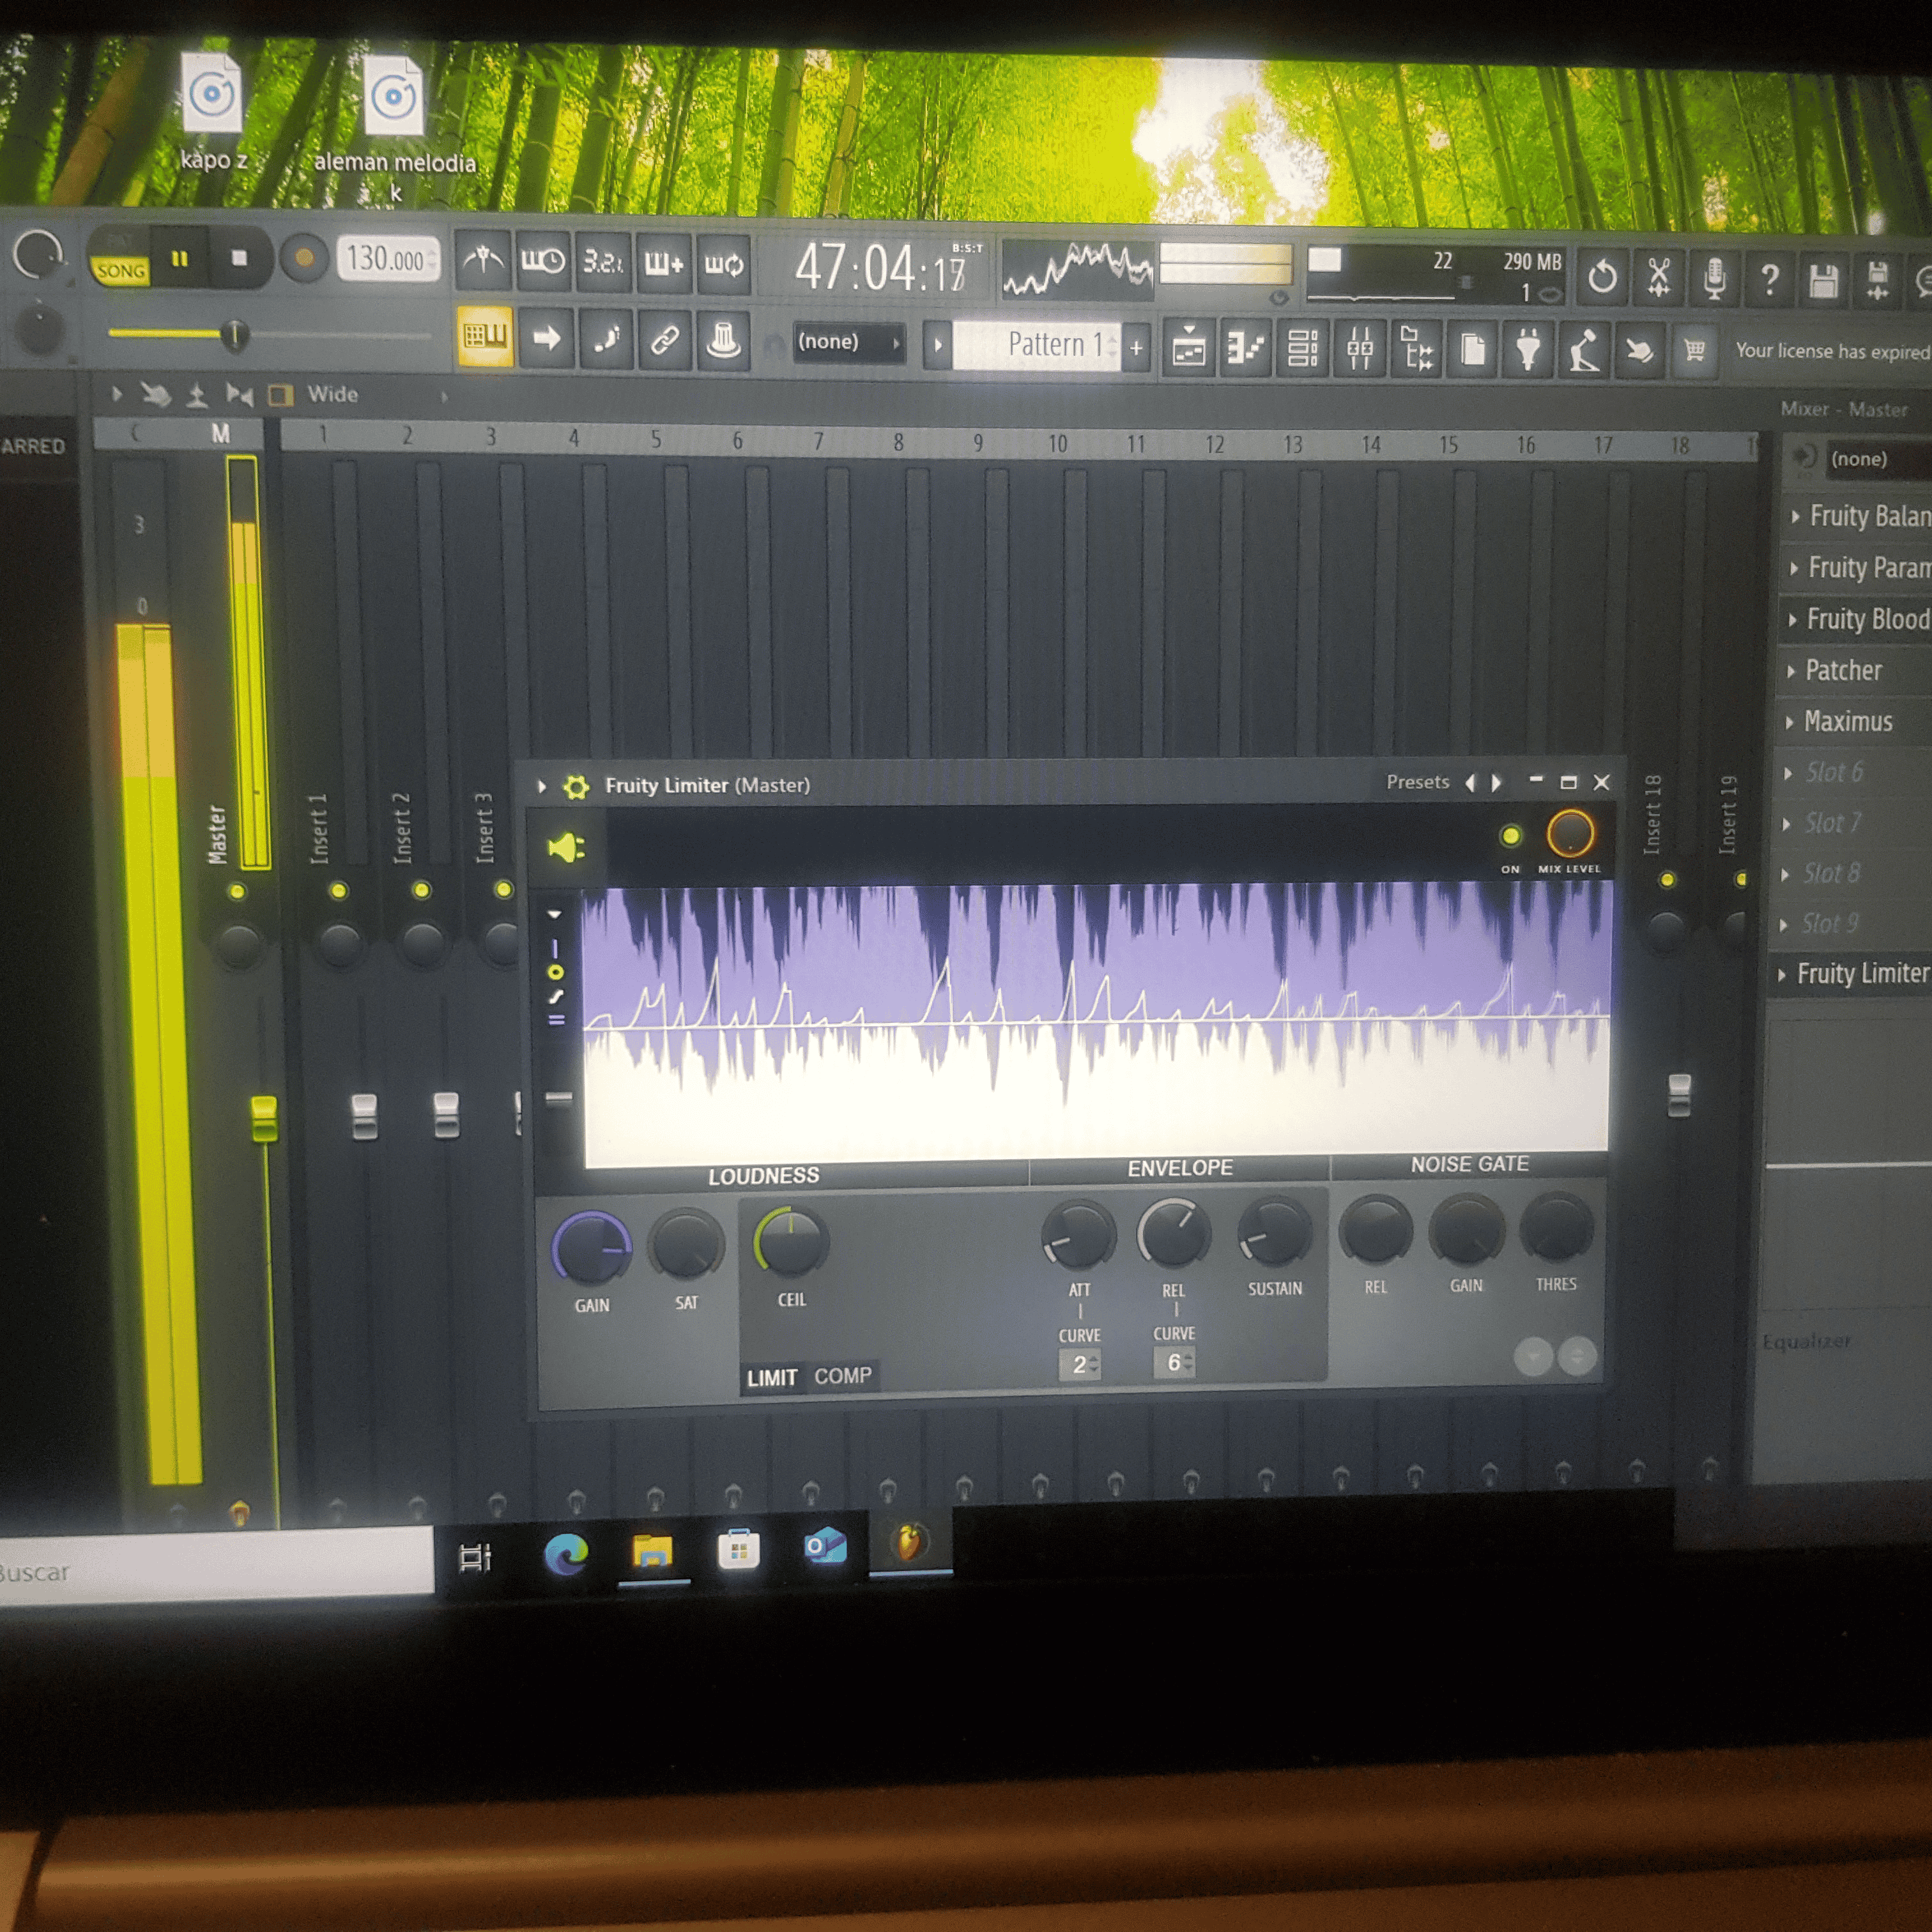Toggle the 3-2-1 countdown before recording
1932x1932 pixels.
tap(603, 263)
